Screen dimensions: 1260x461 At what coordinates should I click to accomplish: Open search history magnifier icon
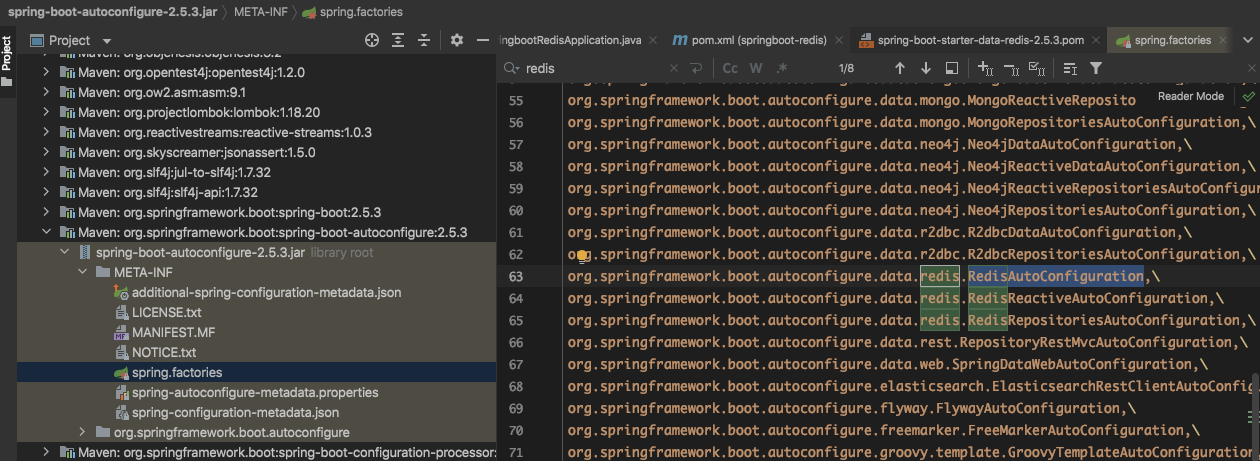(x=513, y=68)
